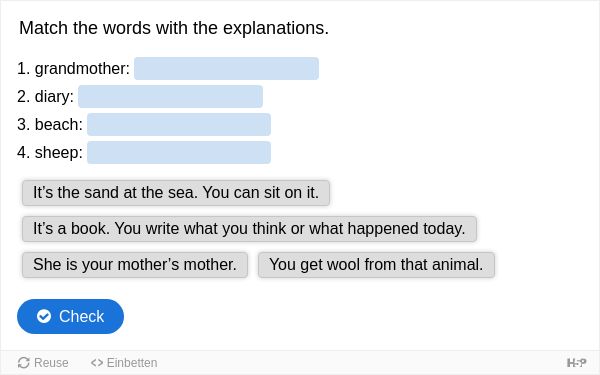The image size is (600, 375).
Task: Pick the 'You get wool' answer card
Action: click(x=376, y=265)
